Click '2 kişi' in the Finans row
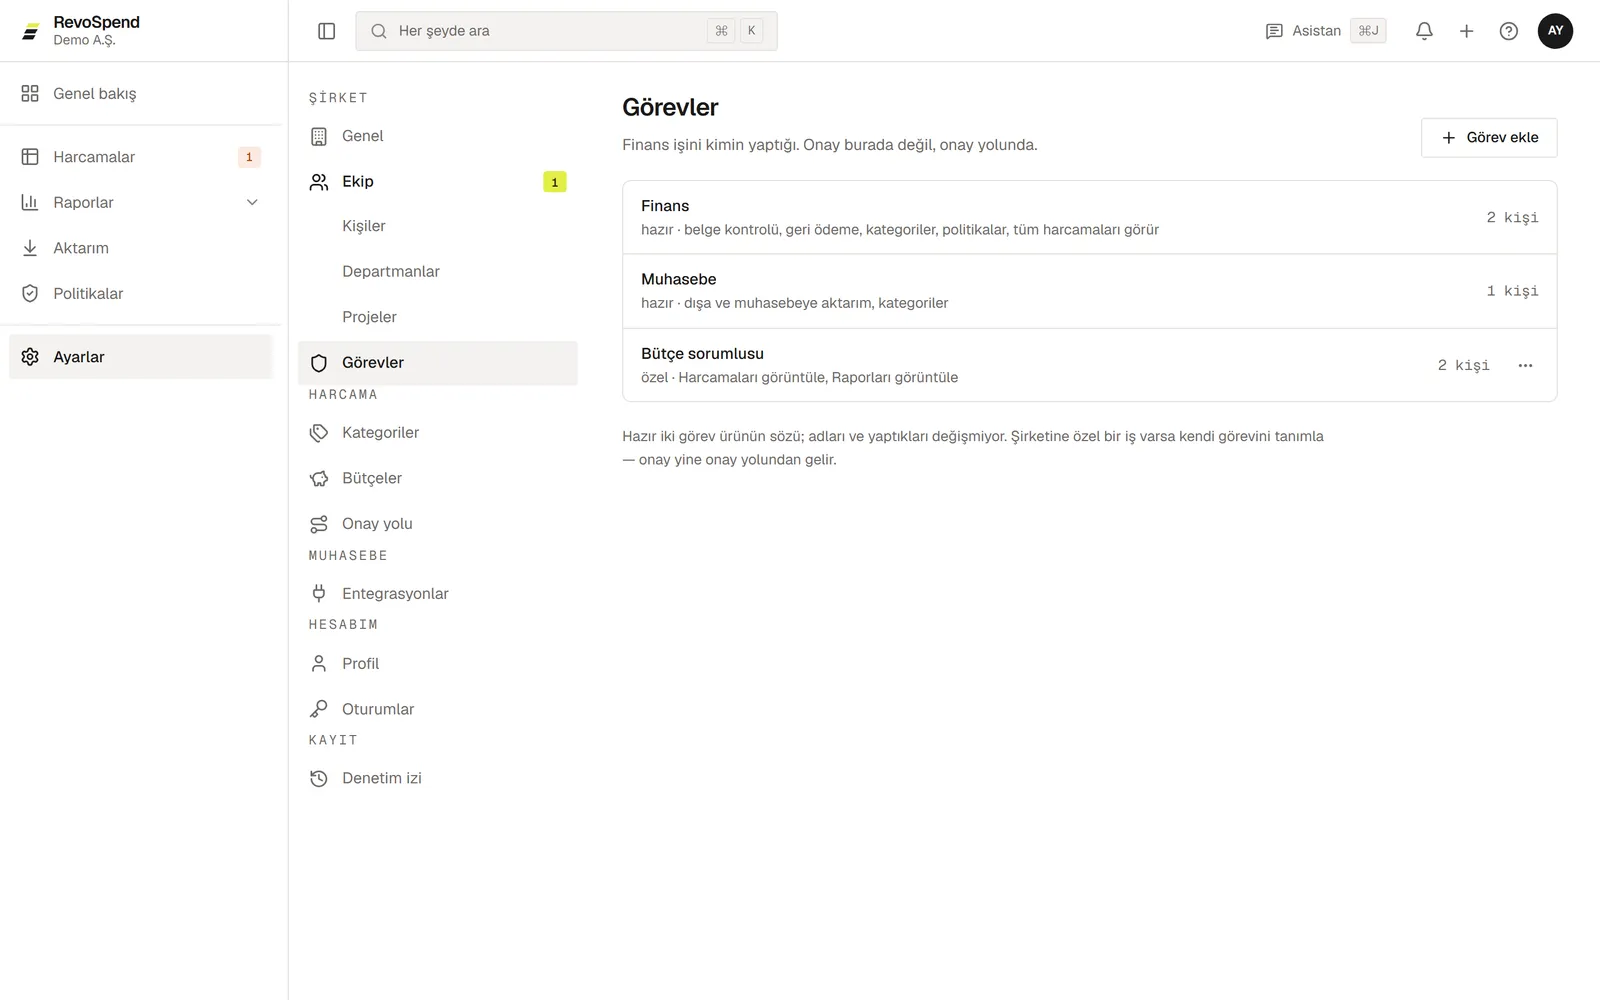This screenshot has width=1600, height=1000. point(1512,217)
